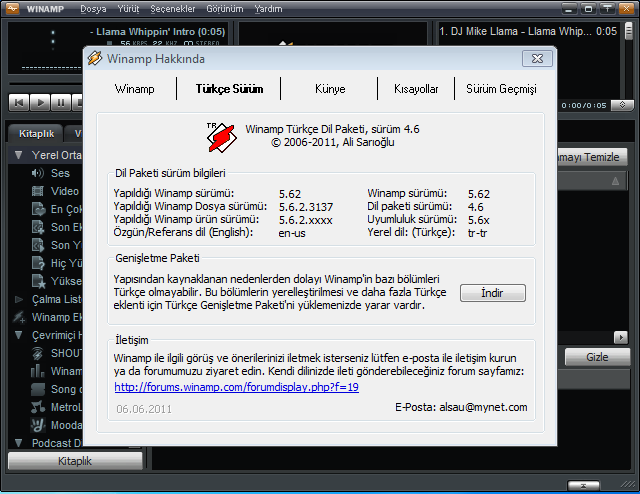Open the Yardım menu

coord(268,9)
